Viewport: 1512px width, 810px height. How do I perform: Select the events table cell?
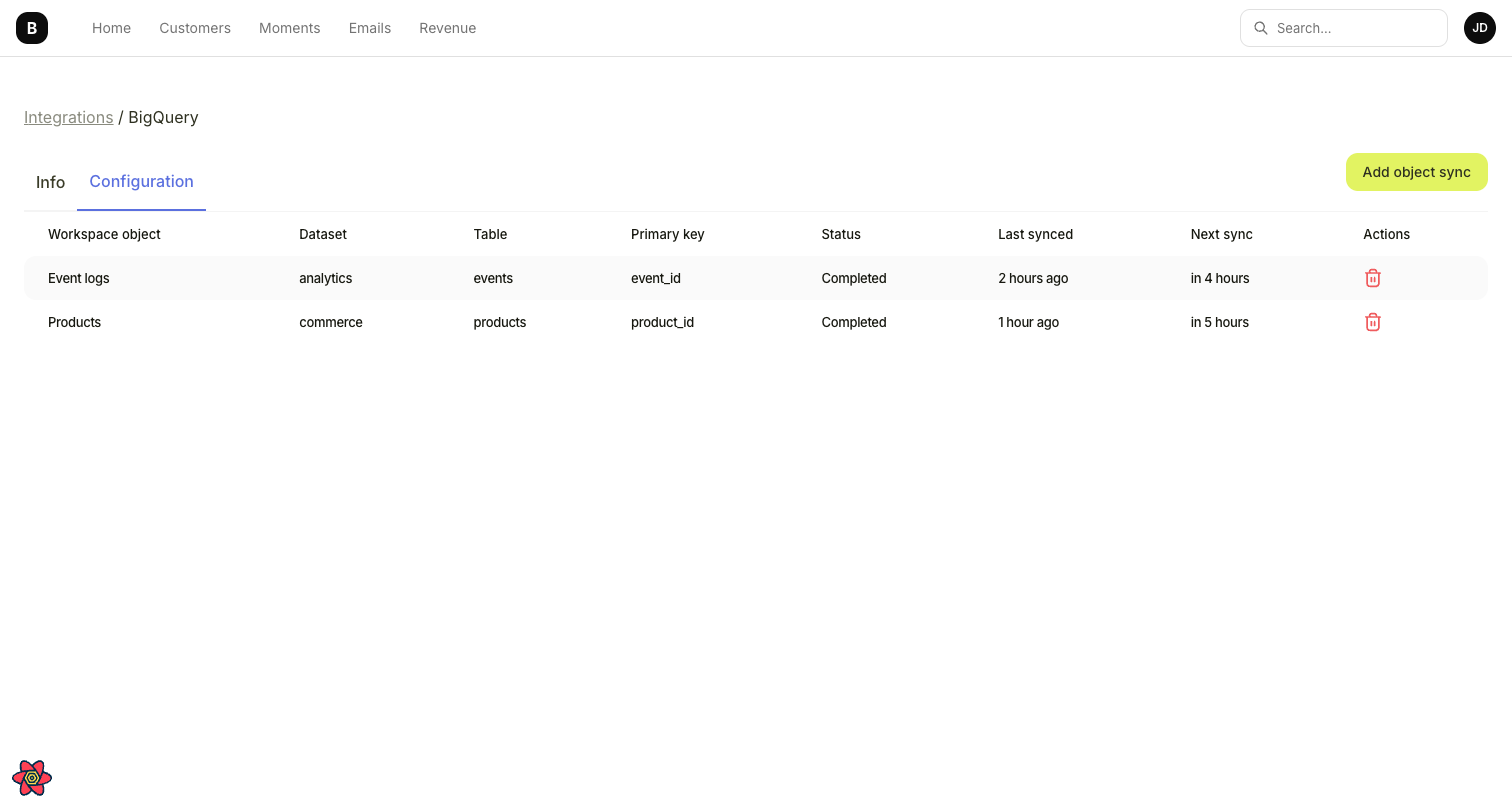(493, 278)
